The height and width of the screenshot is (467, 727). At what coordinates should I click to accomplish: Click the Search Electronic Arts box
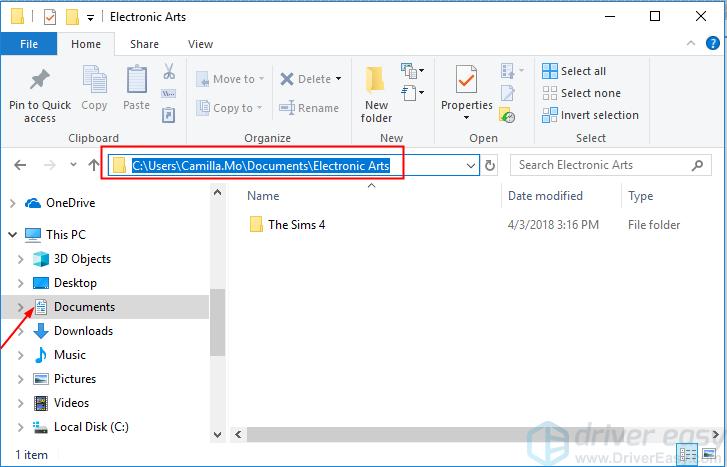point(610,165)
